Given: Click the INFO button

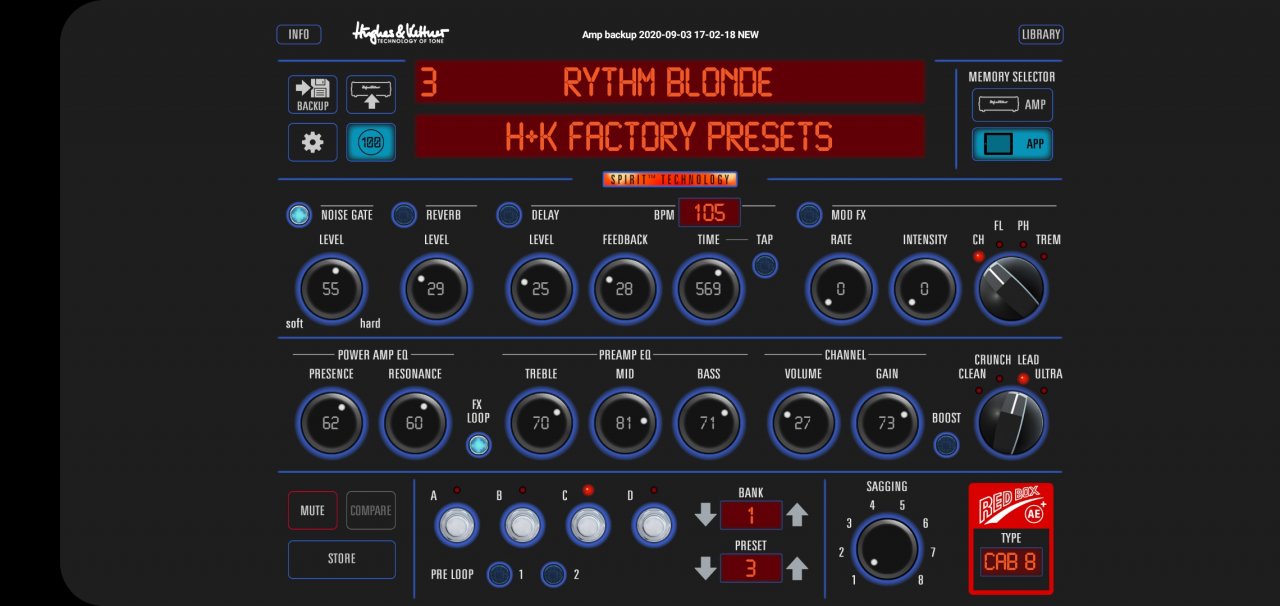Looking at the screenshot, I should [x=299, y=34].
